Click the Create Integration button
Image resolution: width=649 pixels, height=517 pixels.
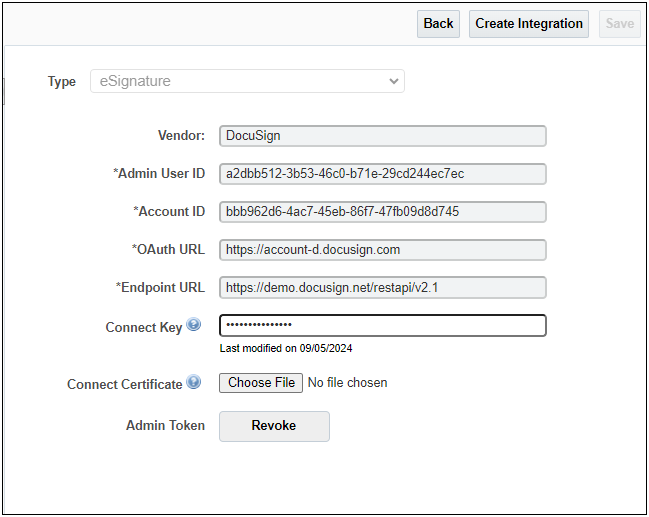[x=529, y=24]
